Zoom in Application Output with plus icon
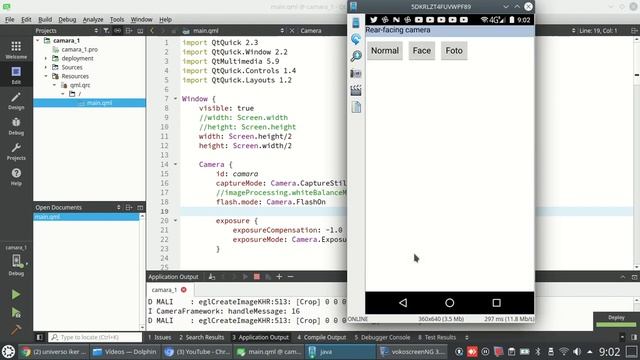Screen dimensions: 640x360 [279, 277]
